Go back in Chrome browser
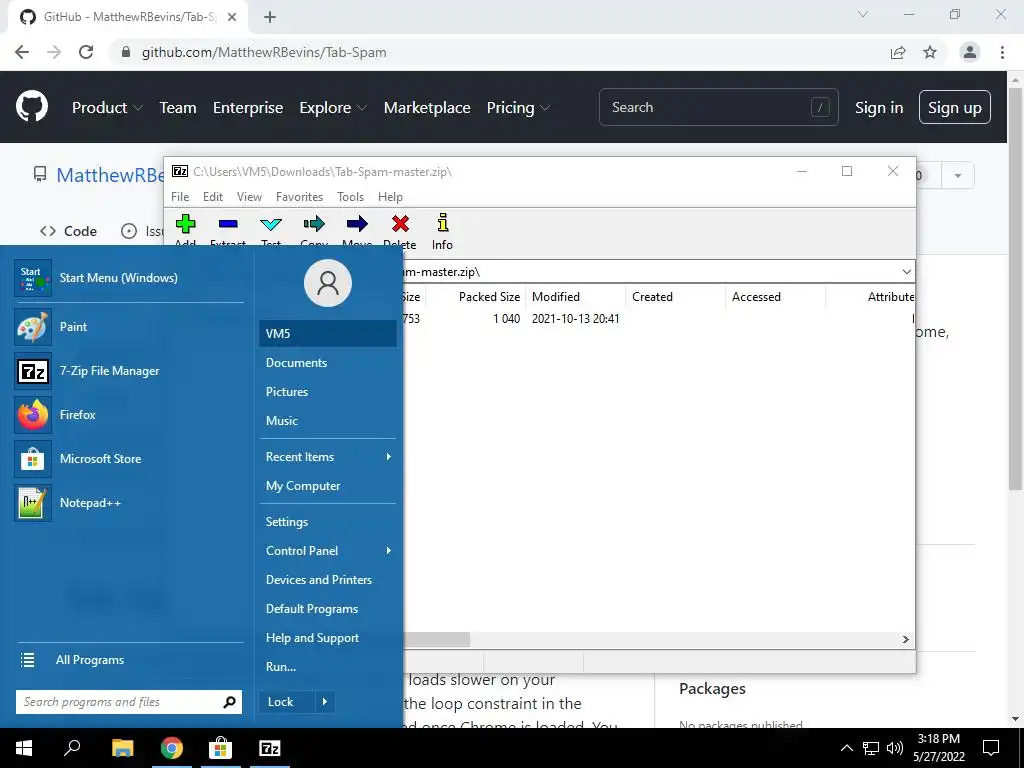Viewport: 1024px width, 768px height. (22, 52)
